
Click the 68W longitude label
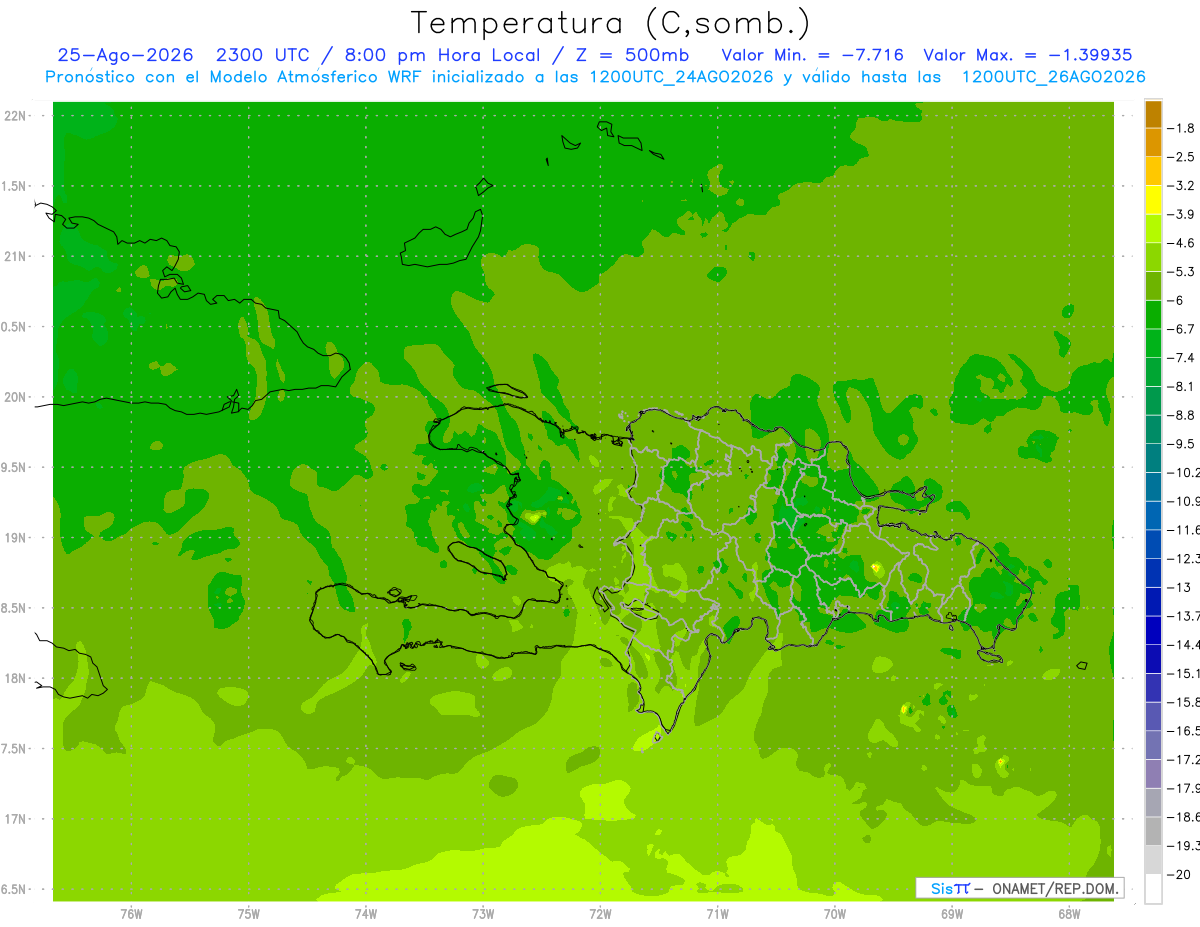pos(1069,914)
